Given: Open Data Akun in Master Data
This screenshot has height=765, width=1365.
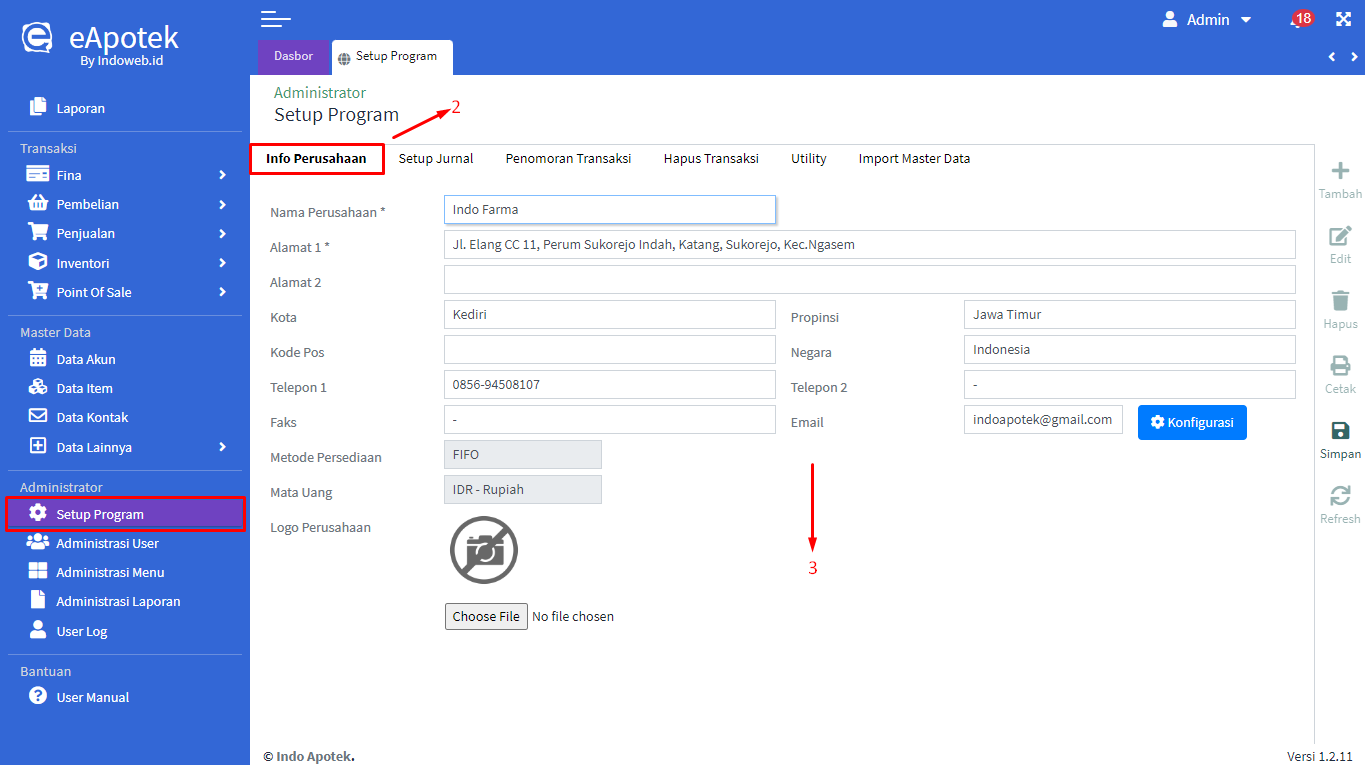Looking at the screenshot, I should click(x=86, y=359).
